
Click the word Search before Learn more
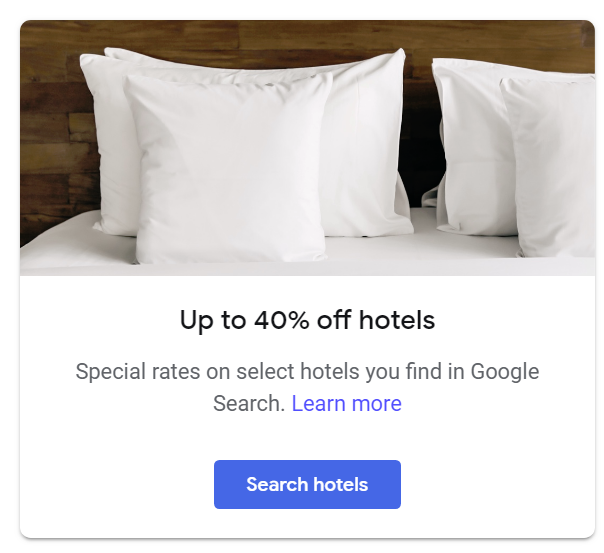(x=249, y=403)
